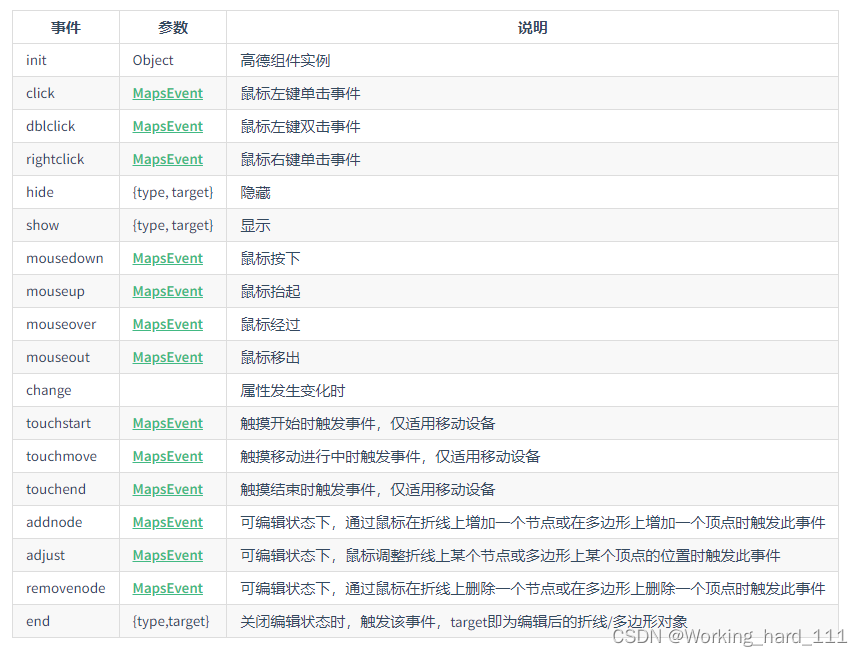Select the hide event cell

(x=66, y=193)
